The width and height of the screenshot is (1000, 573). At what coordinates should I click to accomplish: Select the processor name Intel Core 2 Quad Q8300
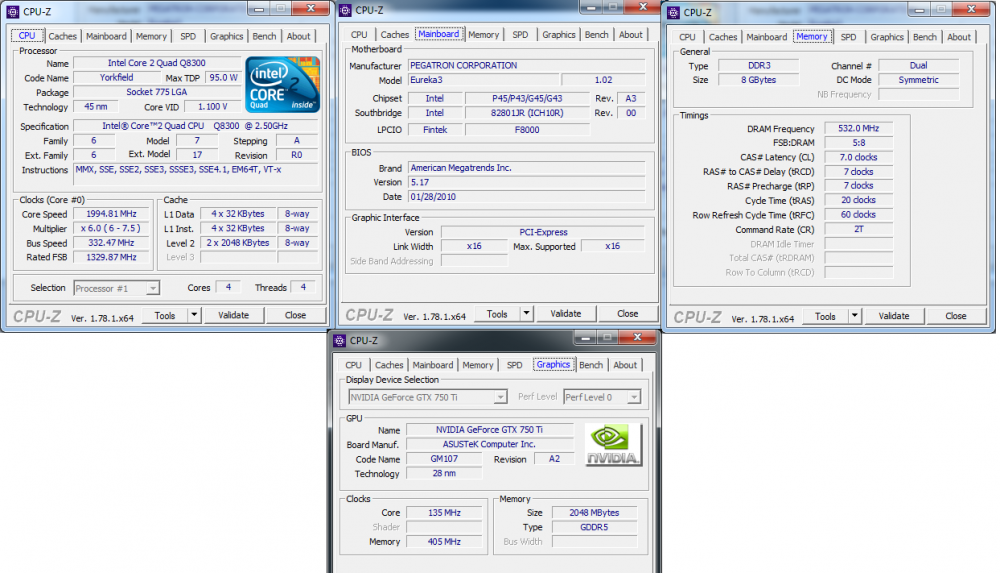[x=156, y=63]
